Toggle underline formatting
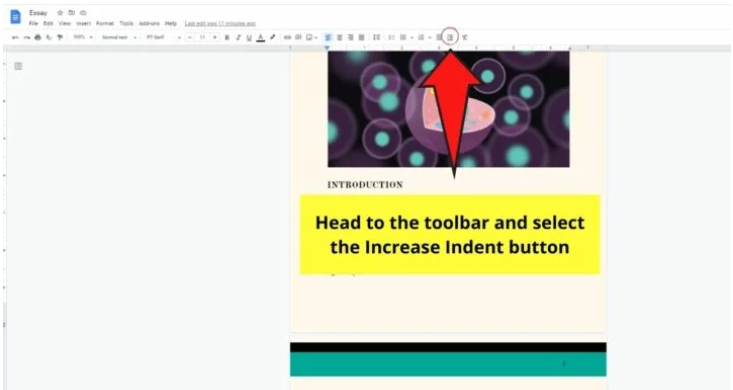Screen dimensions: 733x390 pos(249,38)
